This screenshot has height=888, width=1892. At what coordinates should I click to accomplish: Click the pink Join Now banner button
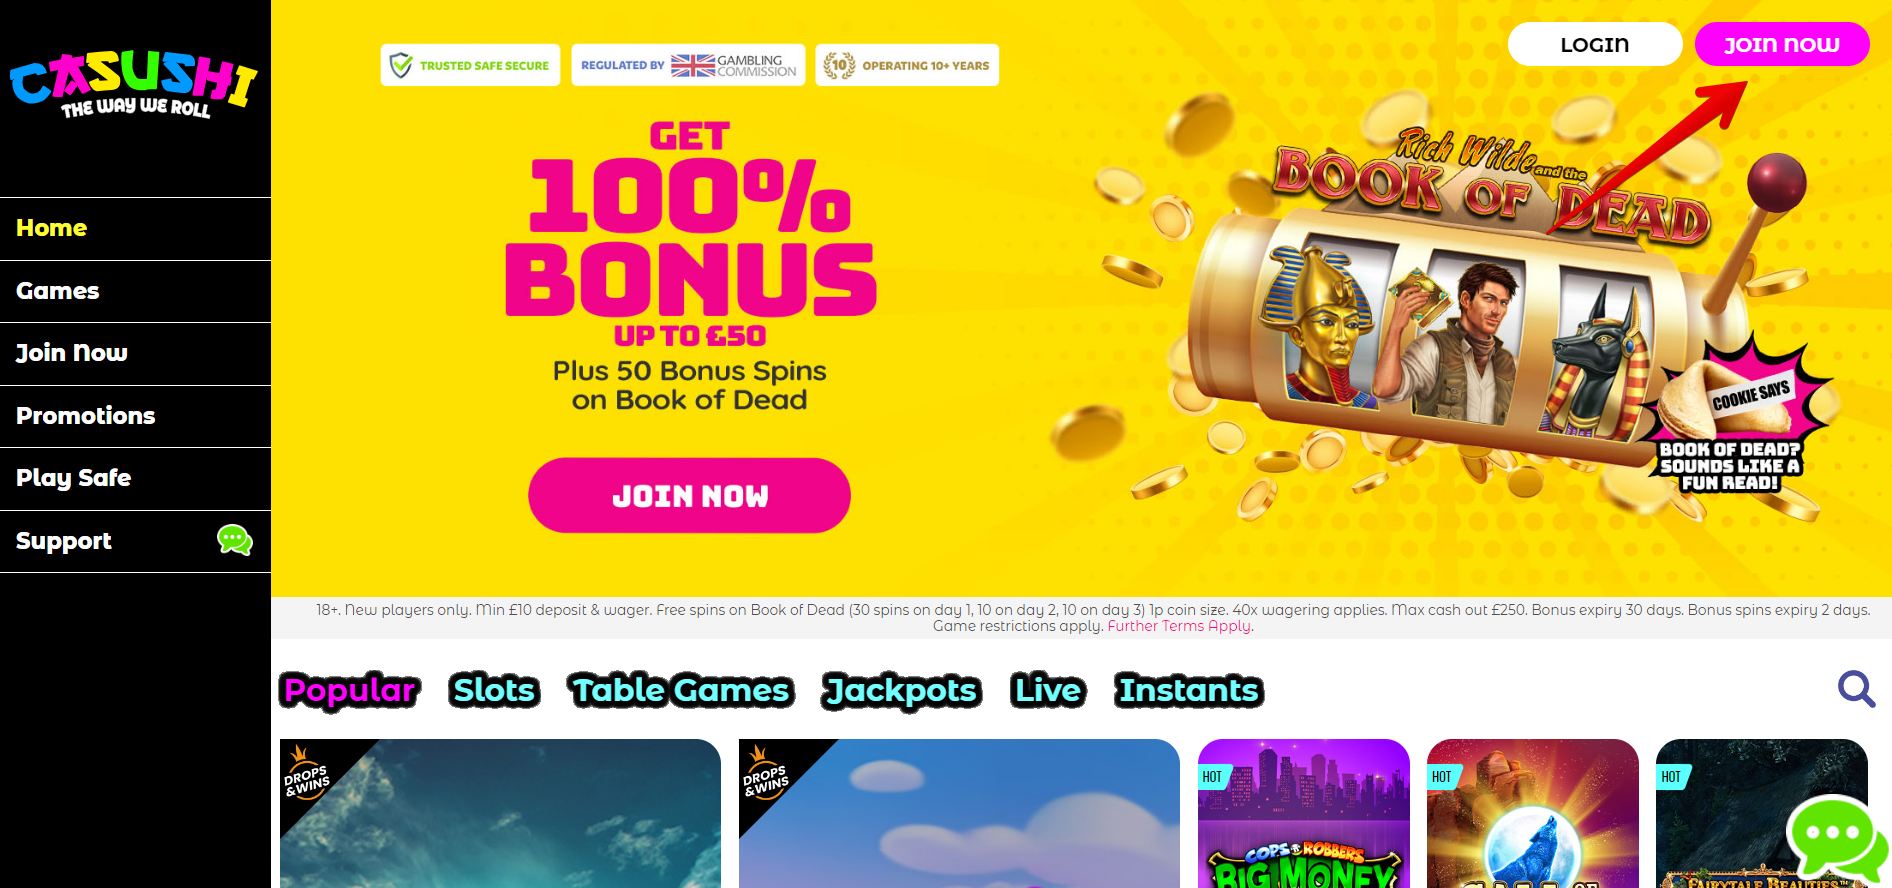click(x=689, y=495)
